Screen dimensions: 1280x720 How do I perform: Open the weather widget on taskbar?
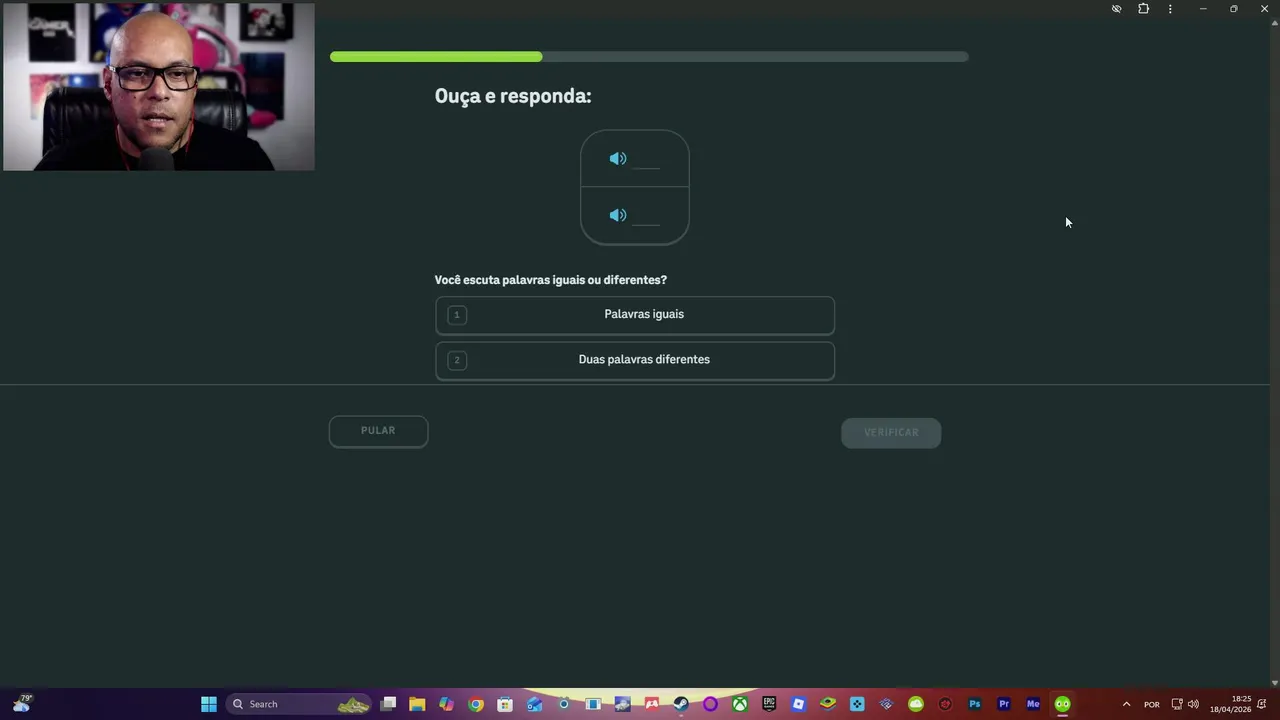click(21, 704)
